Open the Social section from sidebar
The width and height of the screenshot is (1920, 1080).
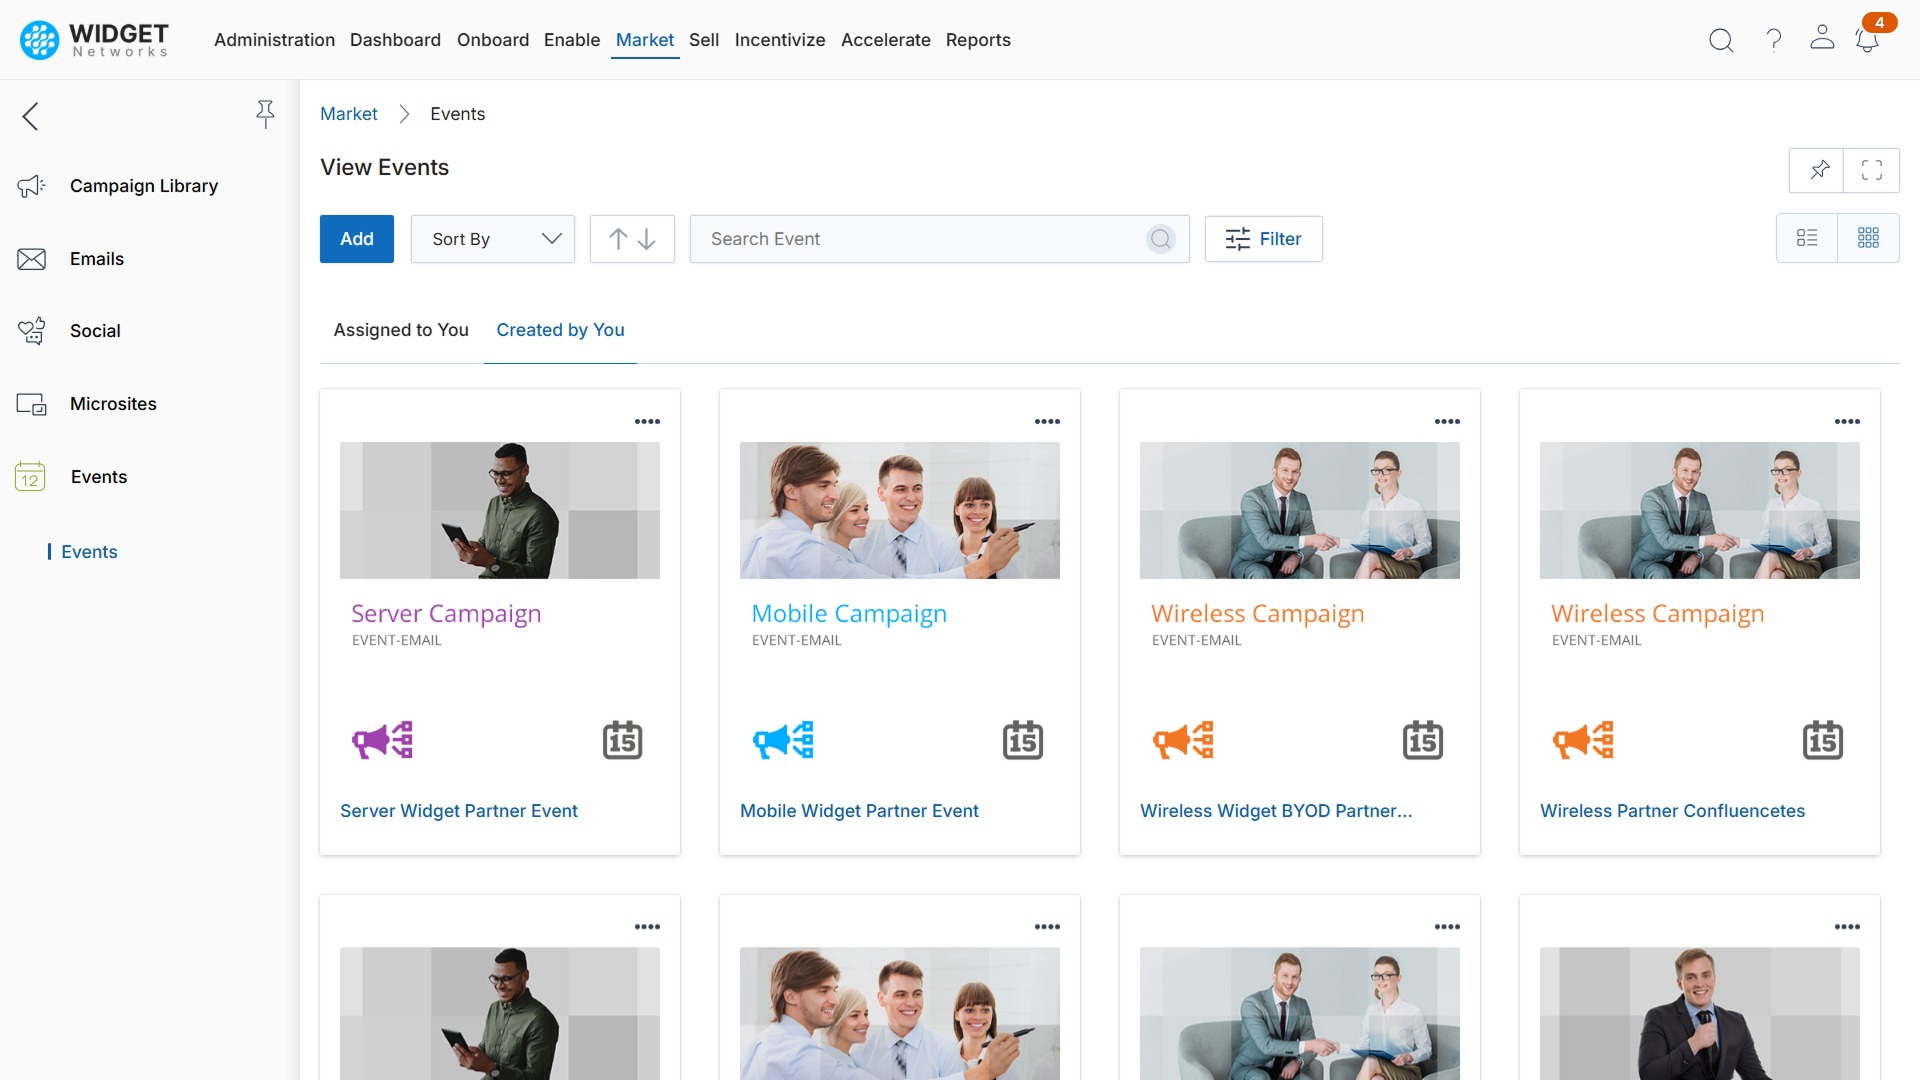pyautogui.click(x=95, y=331)
